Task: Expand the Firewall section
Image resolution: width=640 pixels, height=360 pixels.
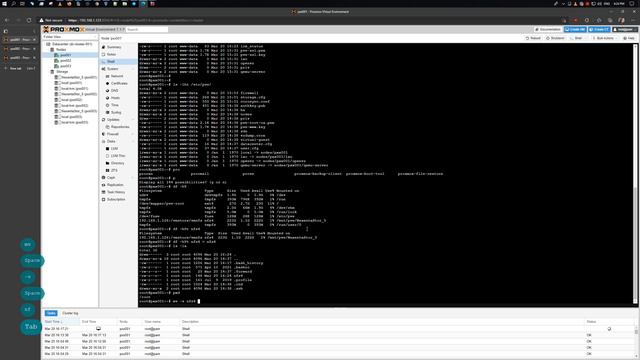Action: point(133,134)
